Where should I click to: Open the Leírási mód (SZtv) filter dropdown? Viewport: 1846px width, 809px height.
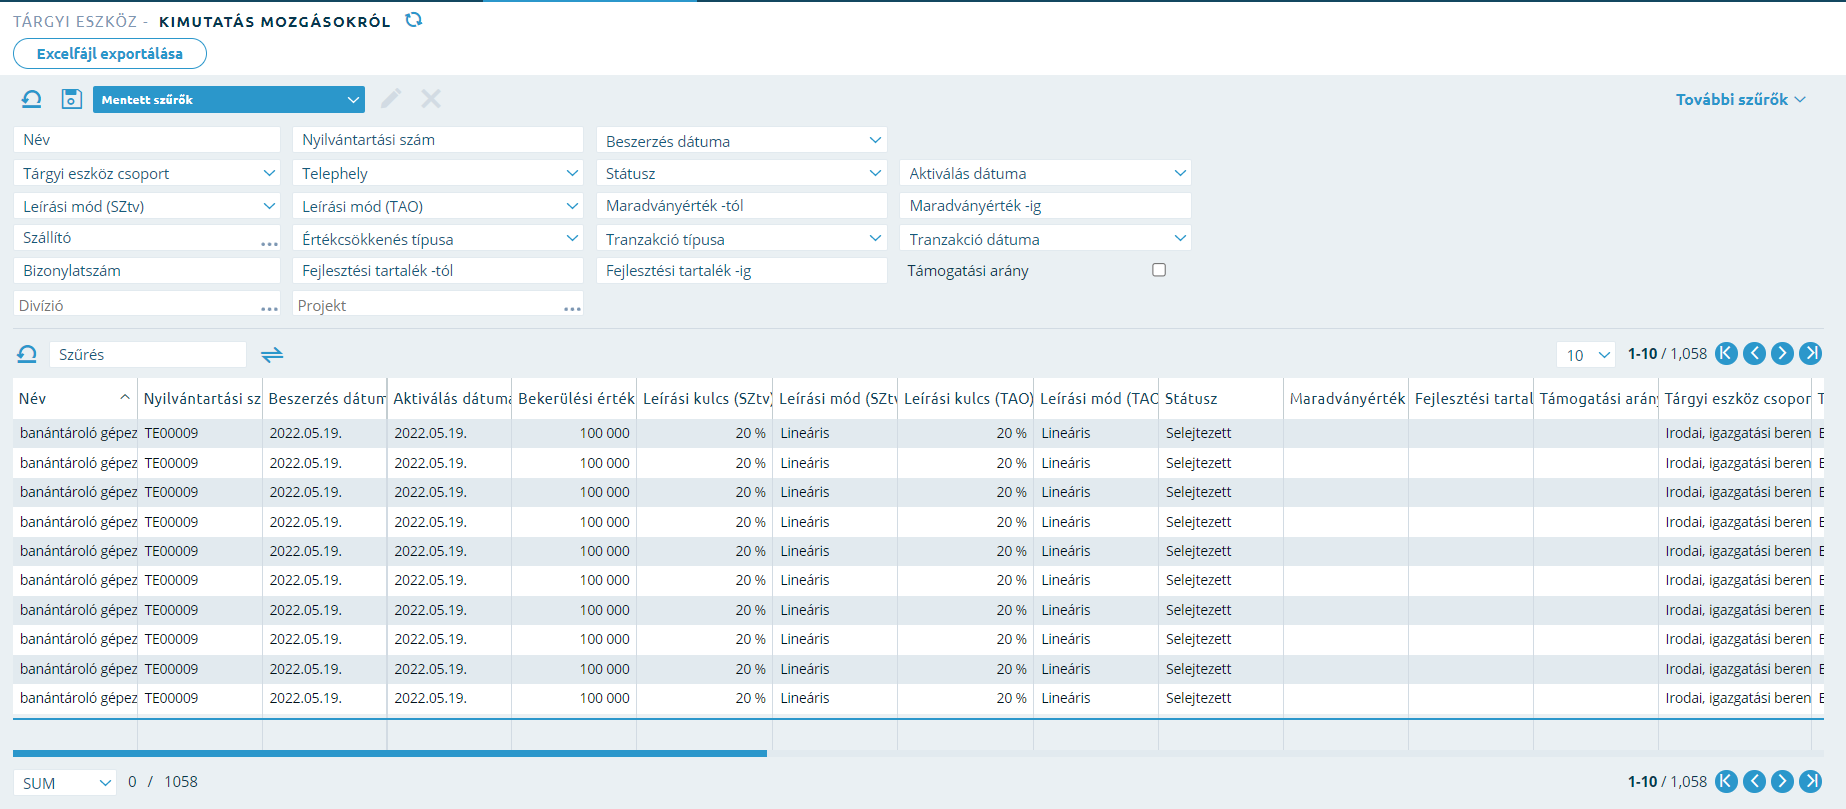point(147,206)
